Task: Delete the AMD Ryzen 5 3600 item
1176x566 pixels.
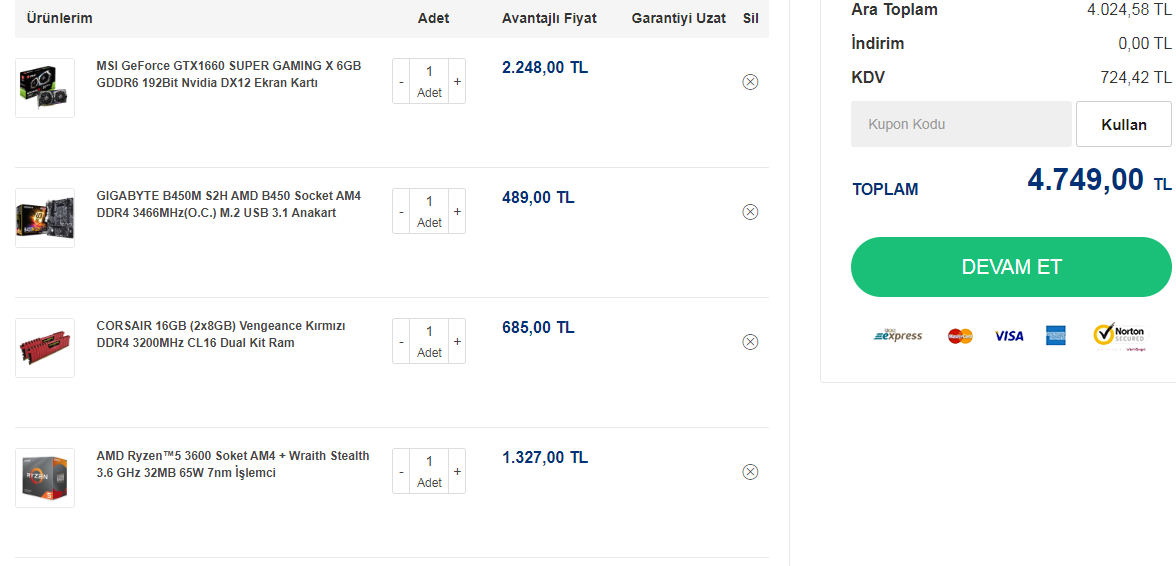Action: tap(750, 472)
